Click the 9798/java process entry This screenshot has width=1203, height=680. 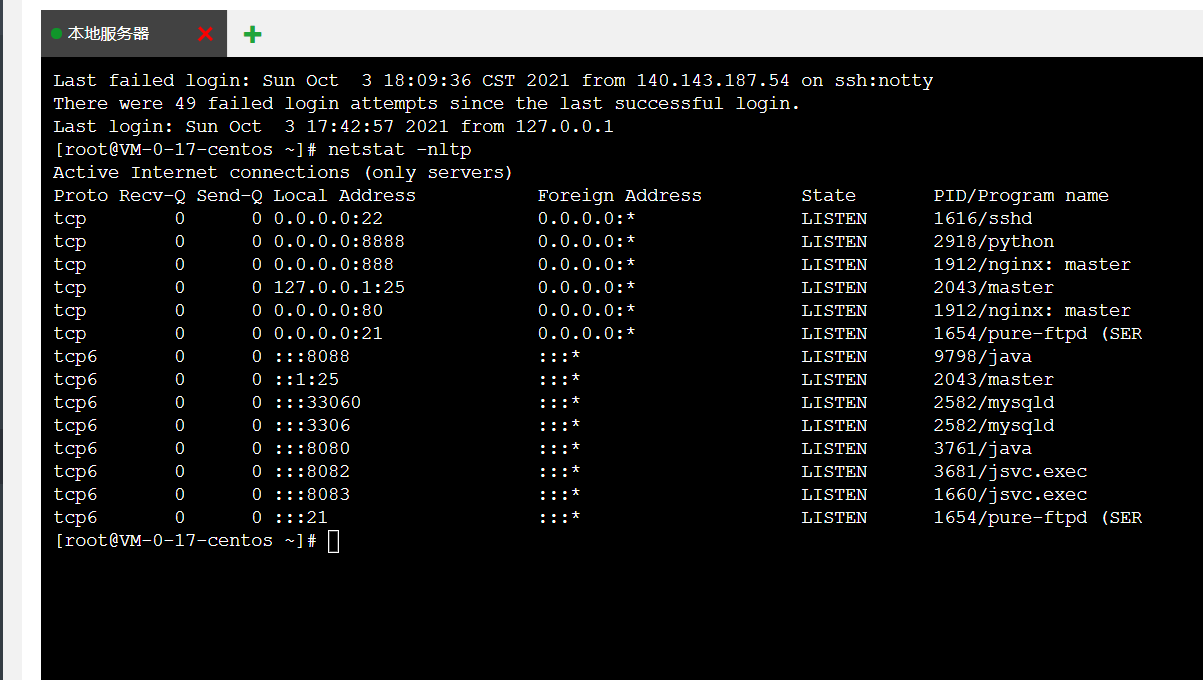tap(983, 357)
